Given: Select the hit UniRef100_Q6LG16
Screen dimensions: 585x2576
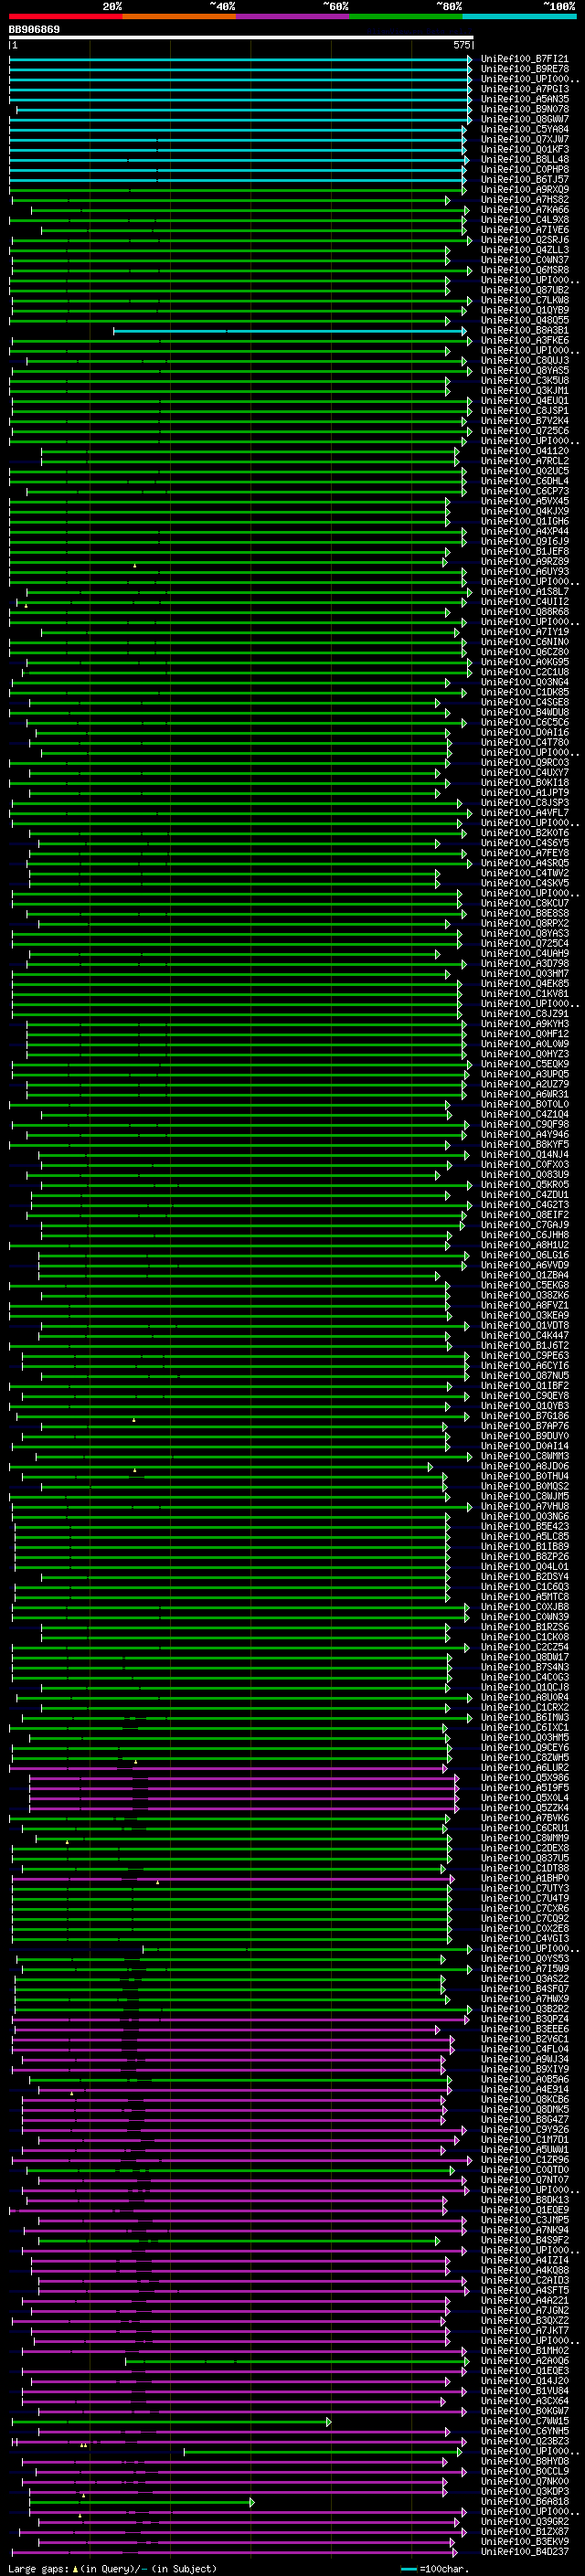Looking at the screenshot, I should (x=525, y=1255).
